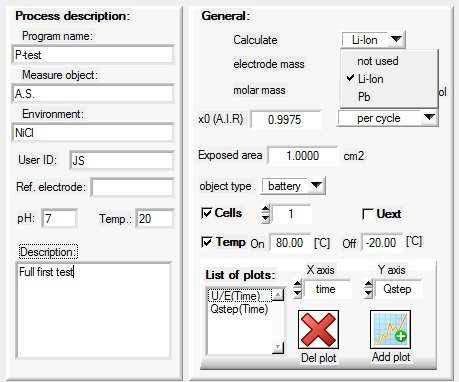Click plots list scrollbar up arrow
Image resolution: width=459 pixels, height=382 pixels.
[x=278, y=294]
